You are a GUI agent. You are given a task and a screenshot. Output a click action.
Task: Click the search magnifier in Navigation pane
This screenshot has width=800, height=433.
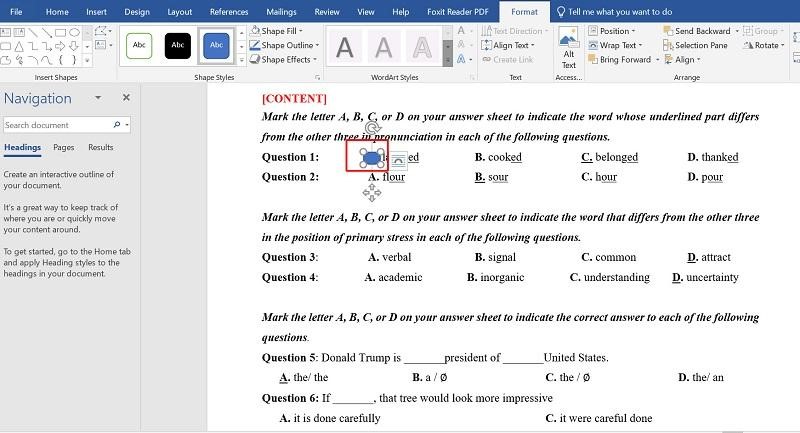point(117,124)
